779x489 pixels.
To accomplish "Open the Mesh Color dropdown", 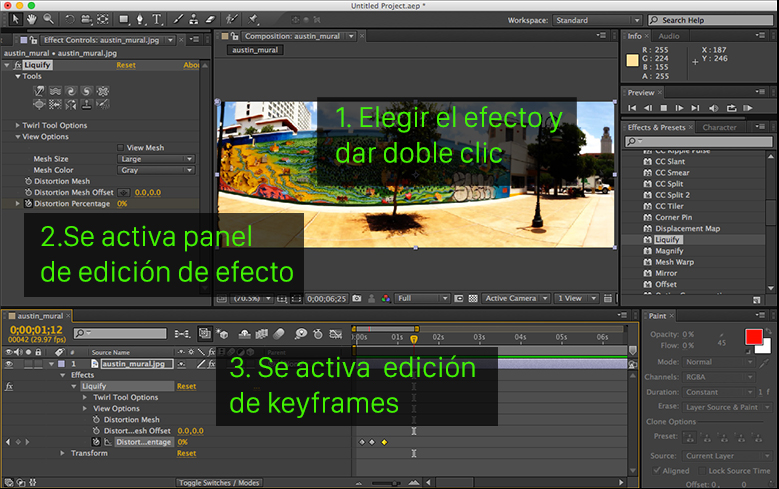I will [156, 170].
